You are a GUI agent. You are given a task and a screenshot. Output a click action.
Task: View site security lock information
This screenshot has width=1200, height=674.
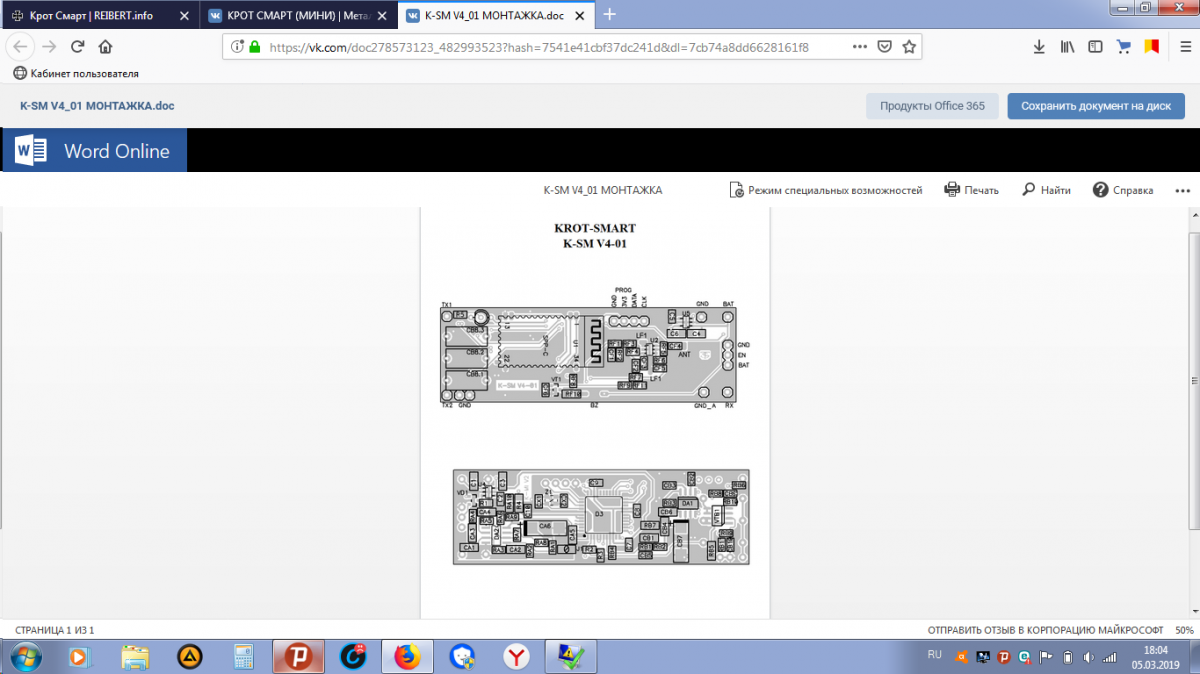(x=254, y=47)
